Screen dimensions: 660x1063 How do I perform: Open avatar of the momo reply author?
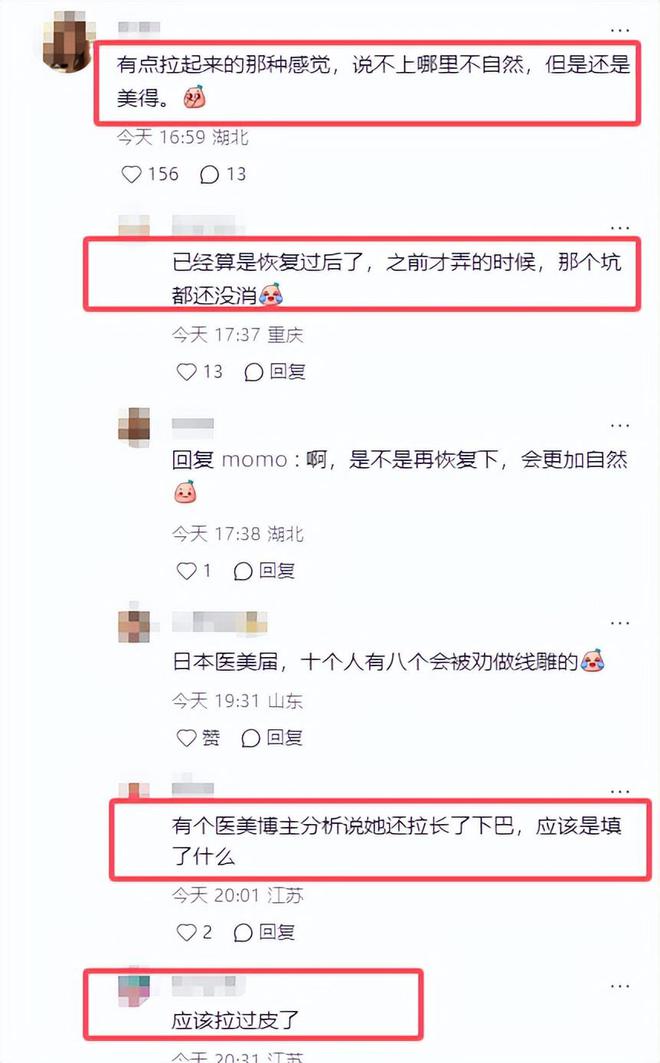click(x=135, y=426)
